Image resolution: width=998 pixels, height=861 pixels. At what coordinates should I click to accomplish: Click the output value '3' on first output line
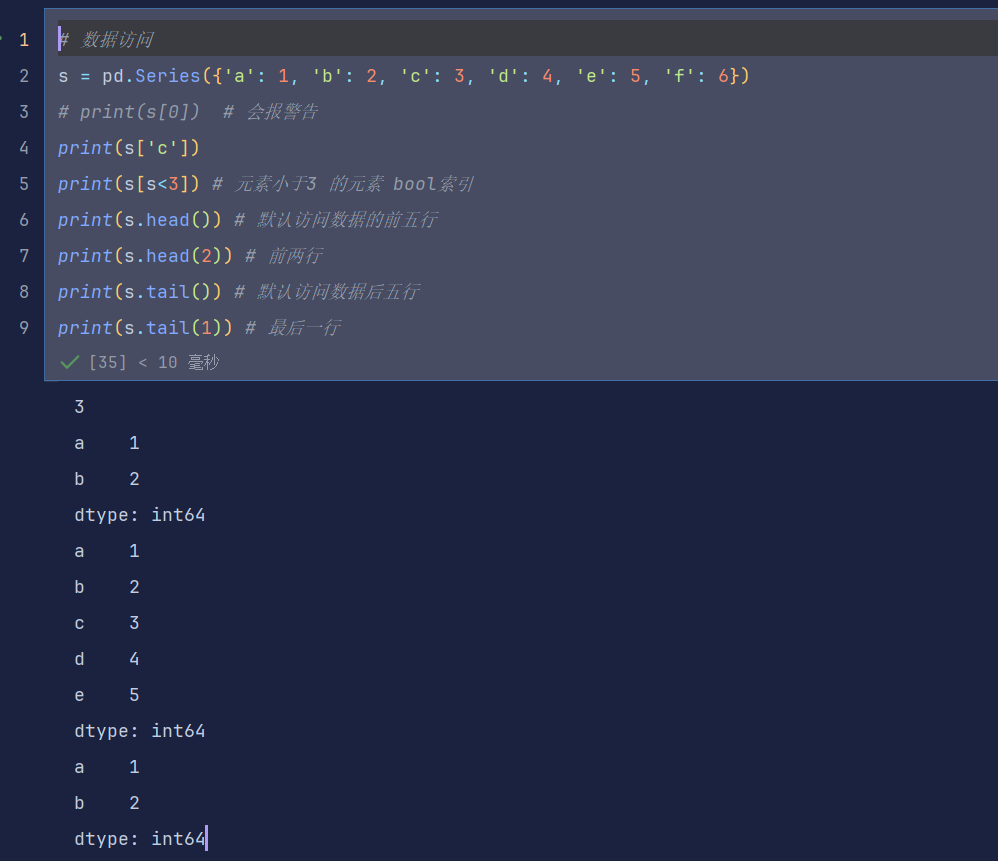coord(79,407)
